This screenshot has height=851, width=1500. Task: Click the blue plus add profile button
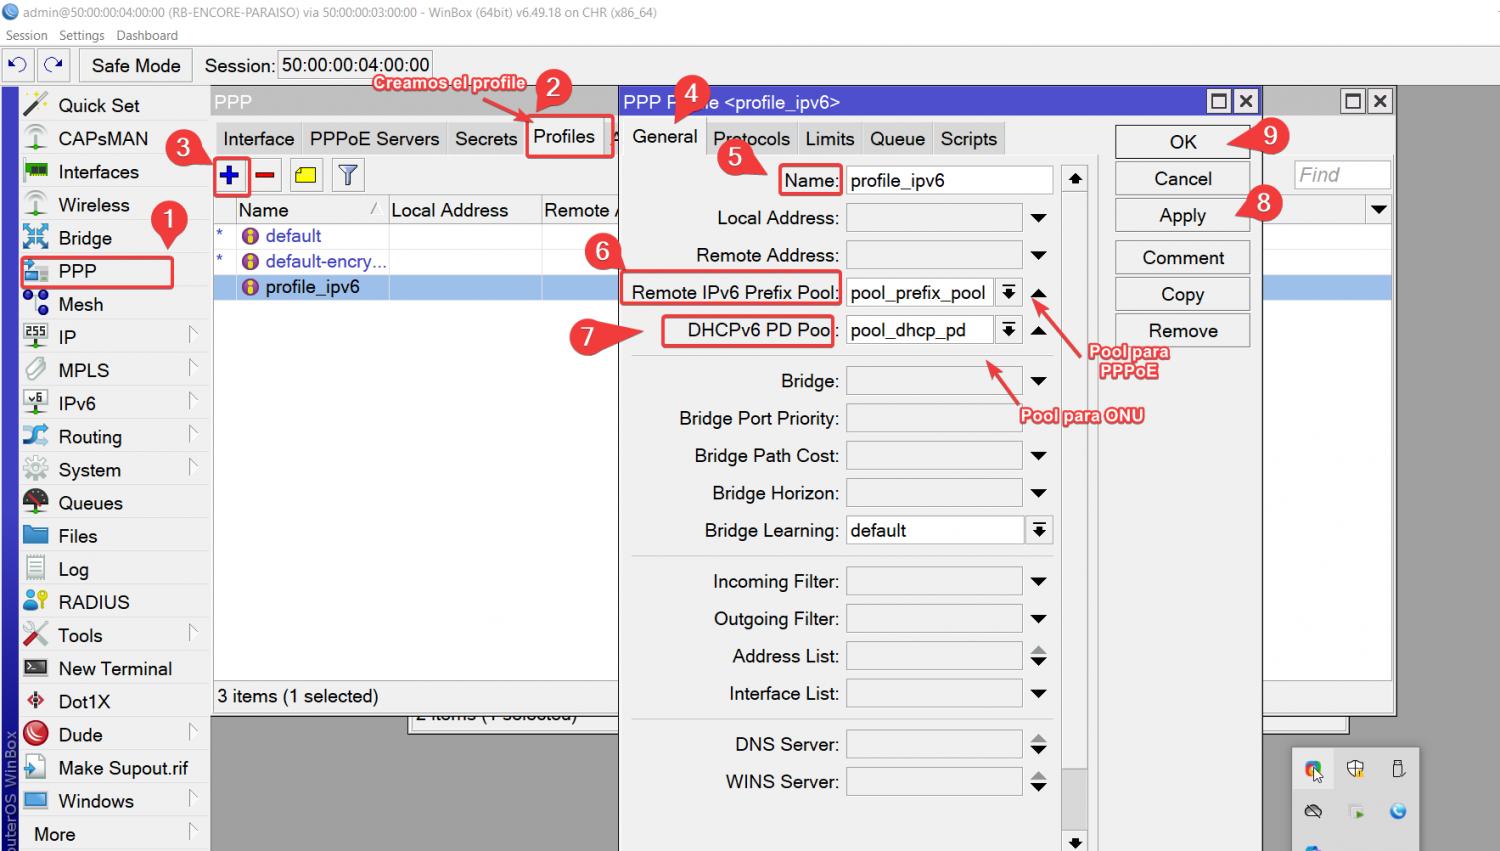230,176
